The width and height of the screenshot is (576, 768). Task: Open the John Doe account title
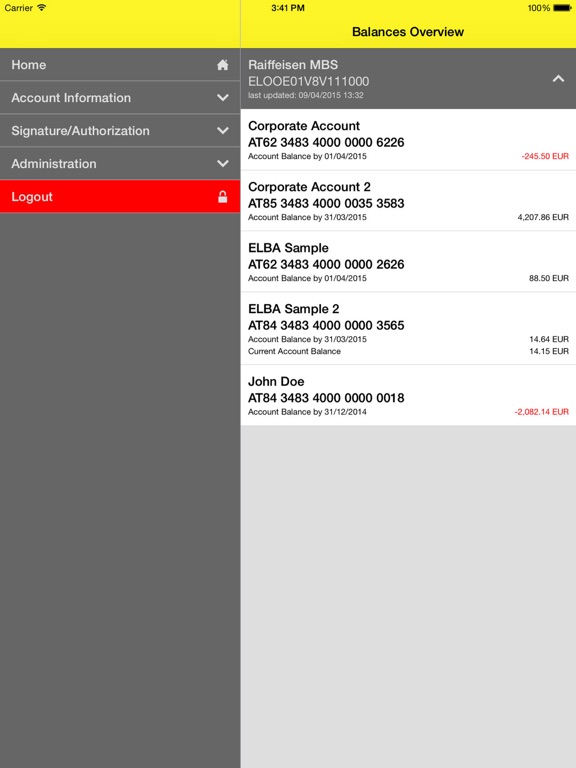[276, 381]
